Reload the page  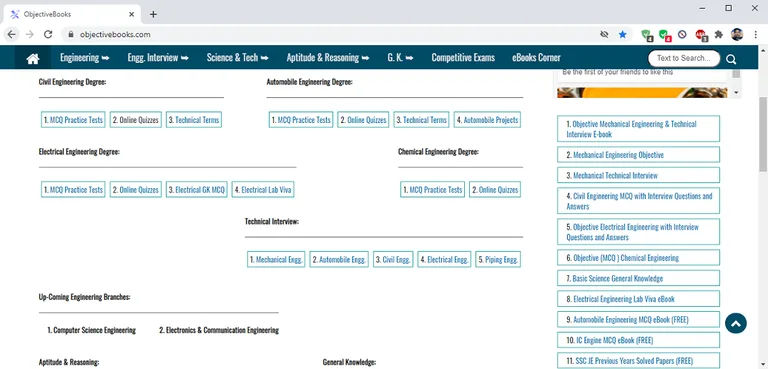[48, 34]
